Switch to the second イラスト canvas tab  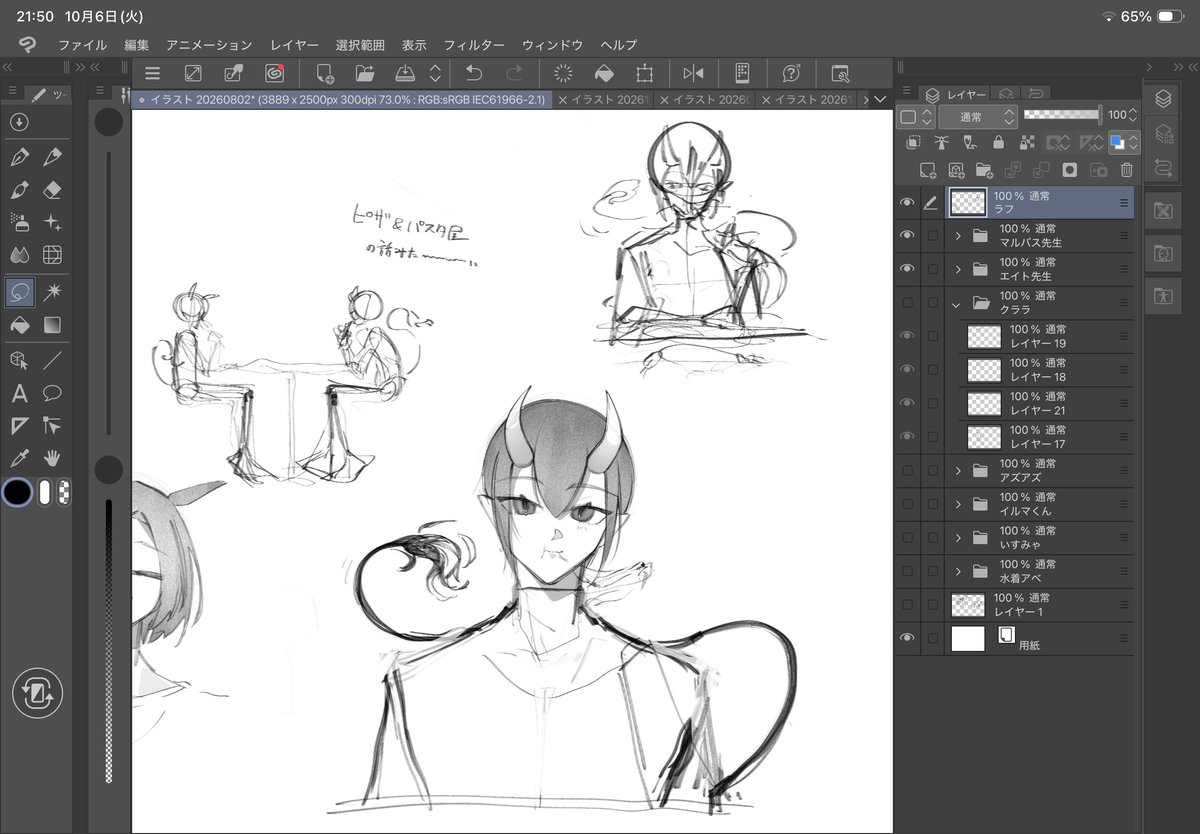[x=604, y=100]
